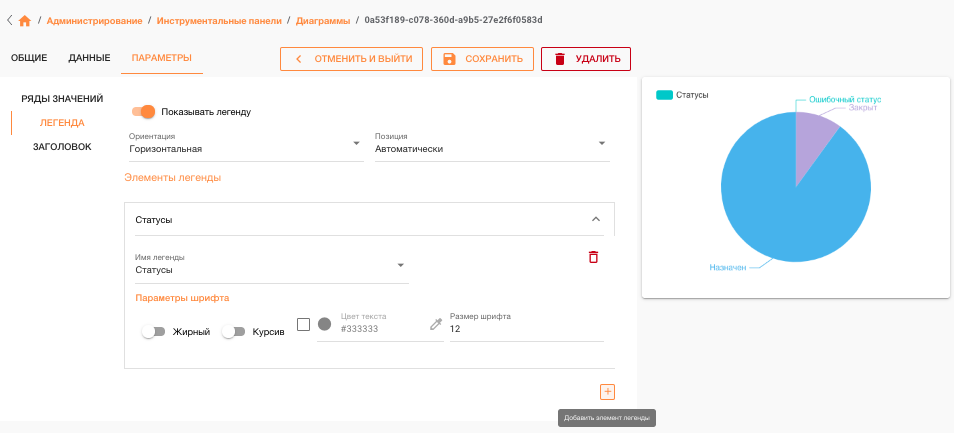The image size is (954, 433).
Task: Click Отменить и выйти button
Action: [352, 59]
